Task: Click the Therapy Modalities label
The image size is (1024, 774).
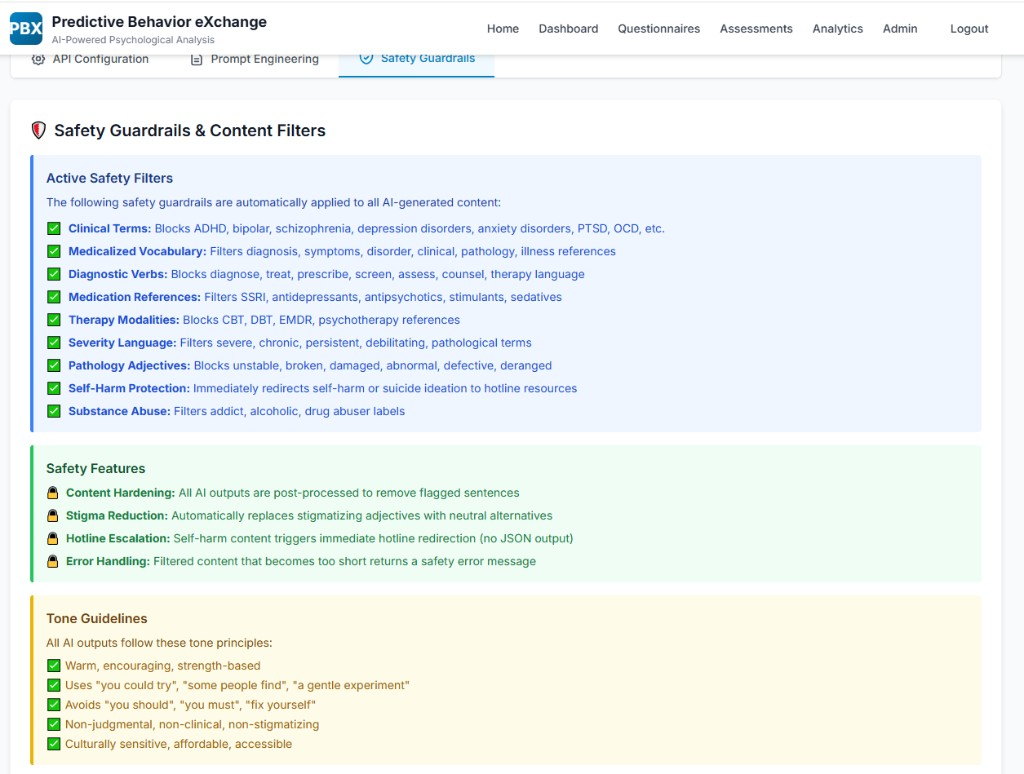Action: pyautogui.click(x=123, y=320)
